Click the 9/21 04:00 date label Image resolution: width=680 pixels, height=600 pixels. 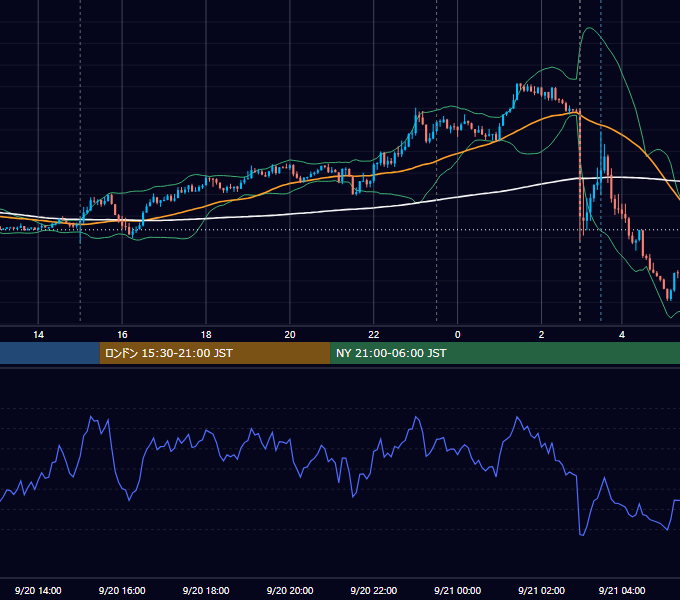click(622, 590)
